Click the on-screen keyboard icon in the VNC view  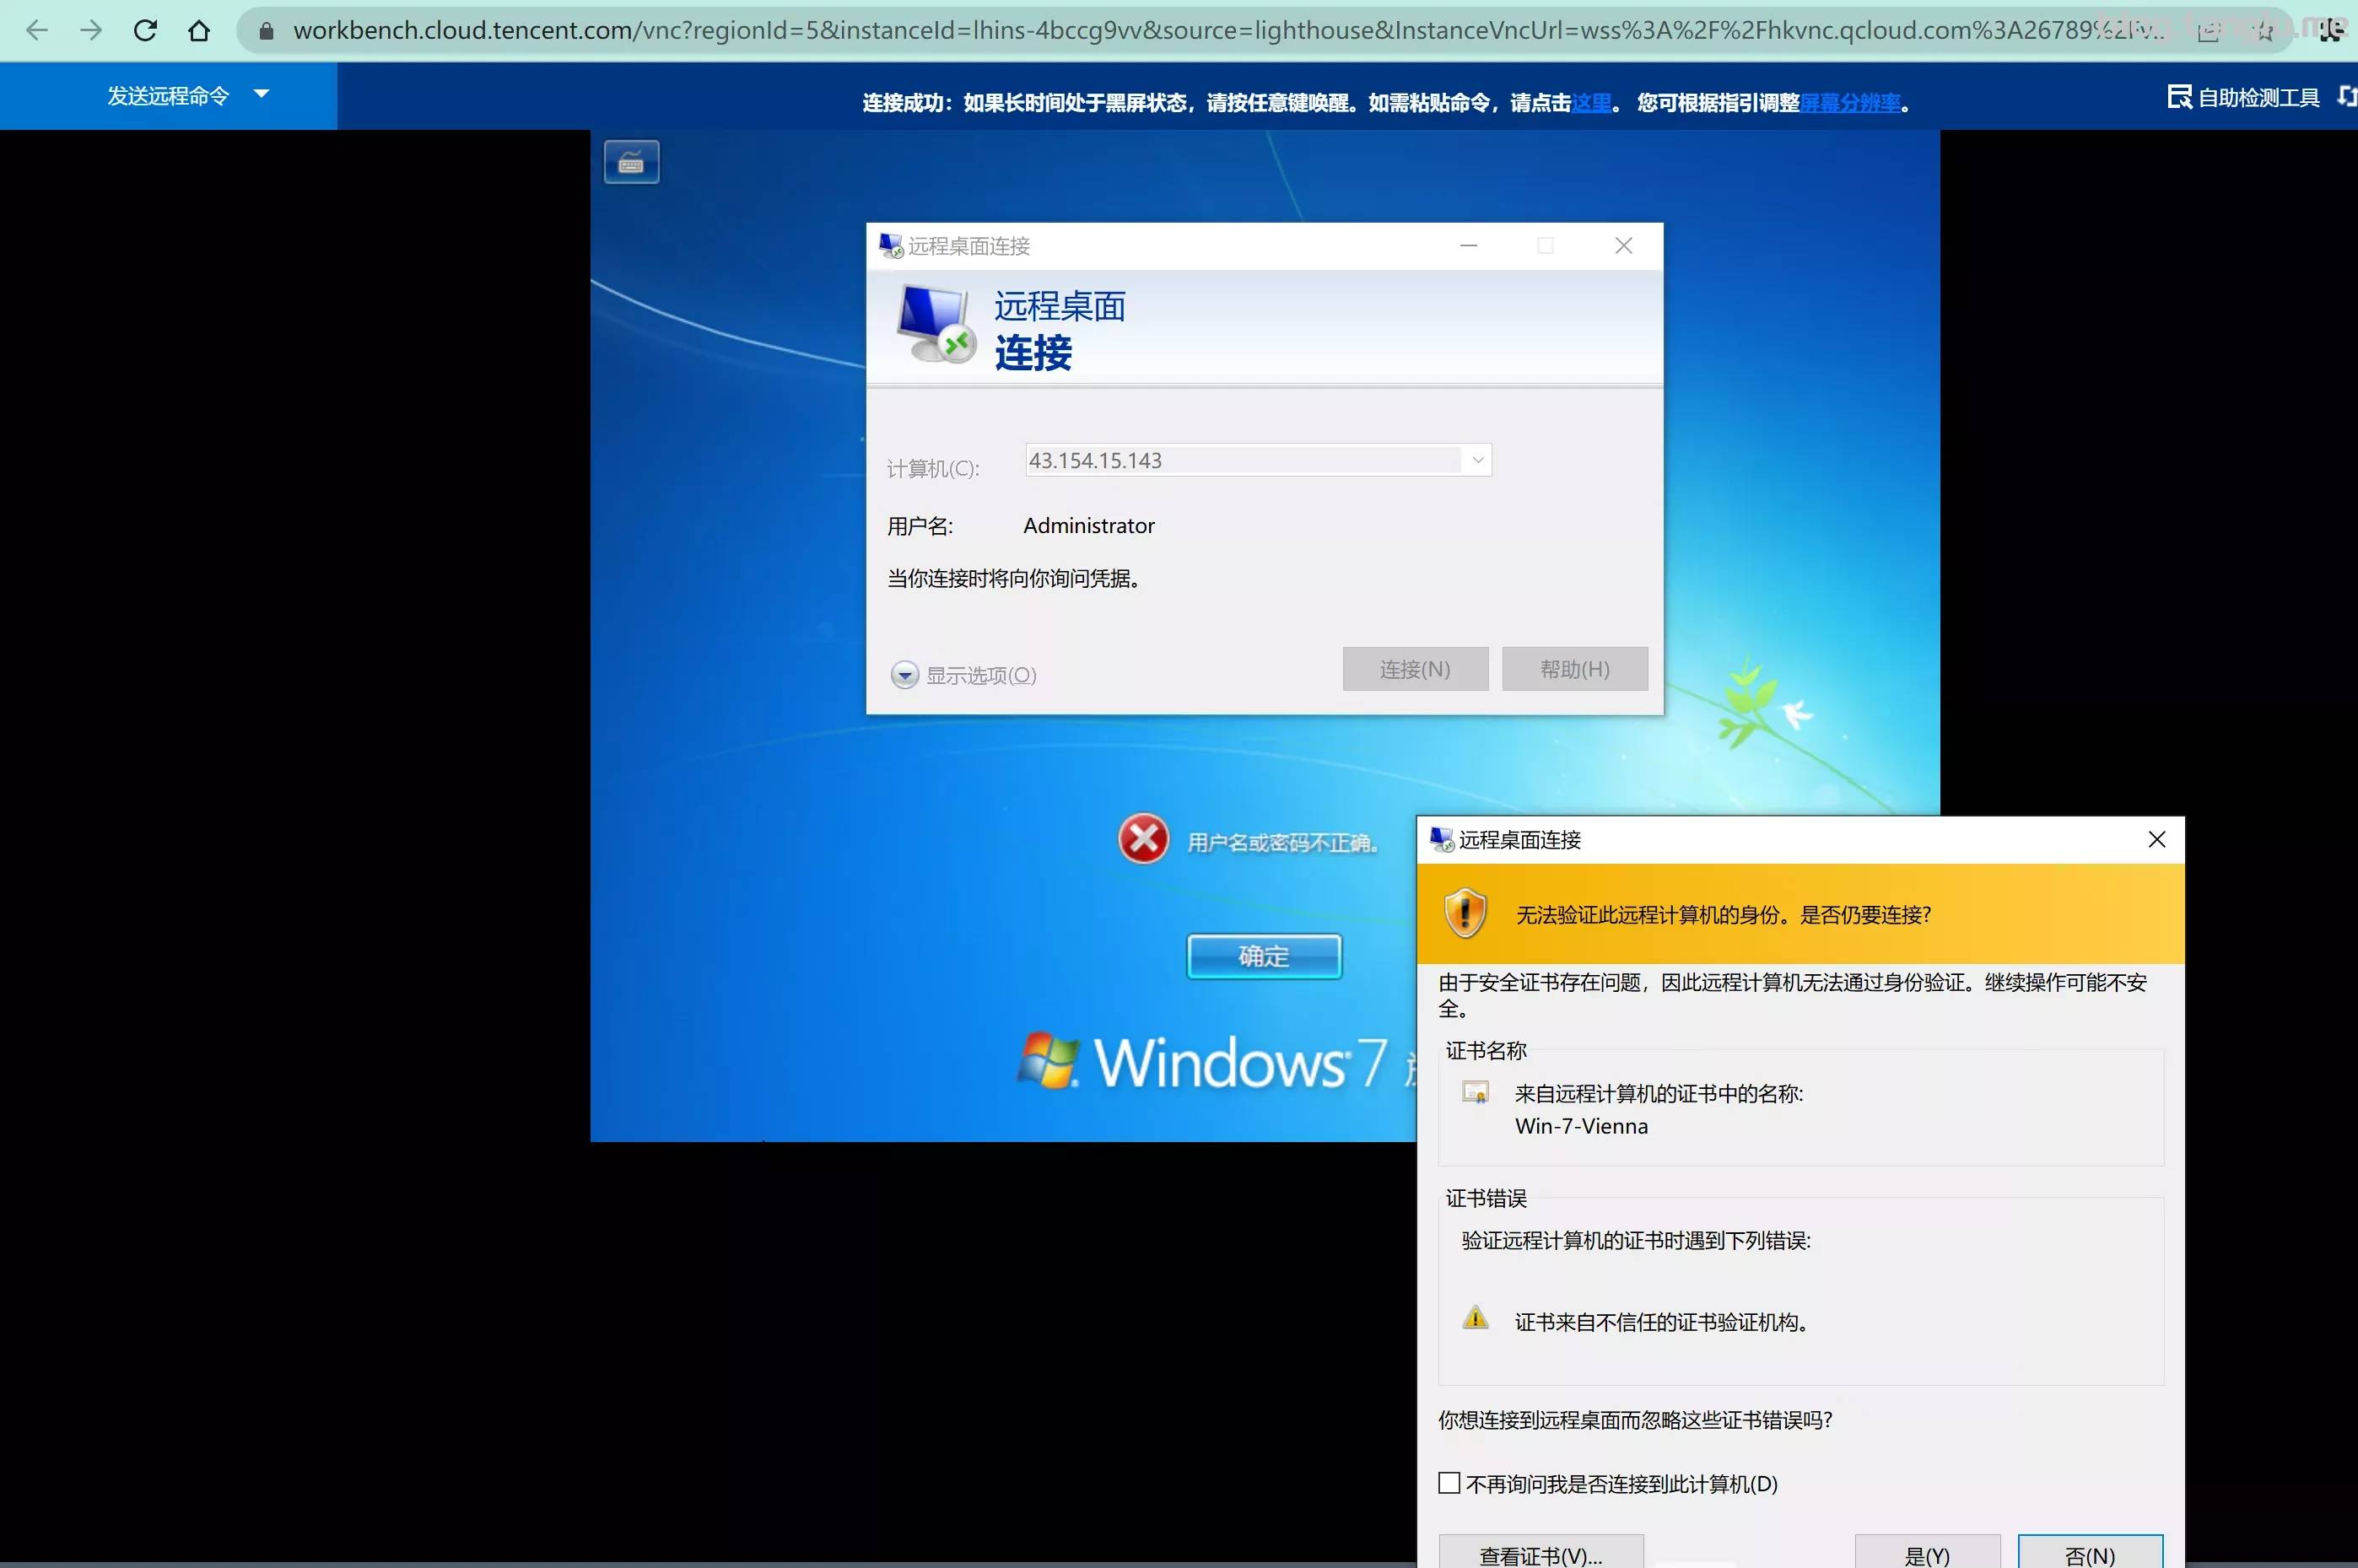tap(631, 160)
